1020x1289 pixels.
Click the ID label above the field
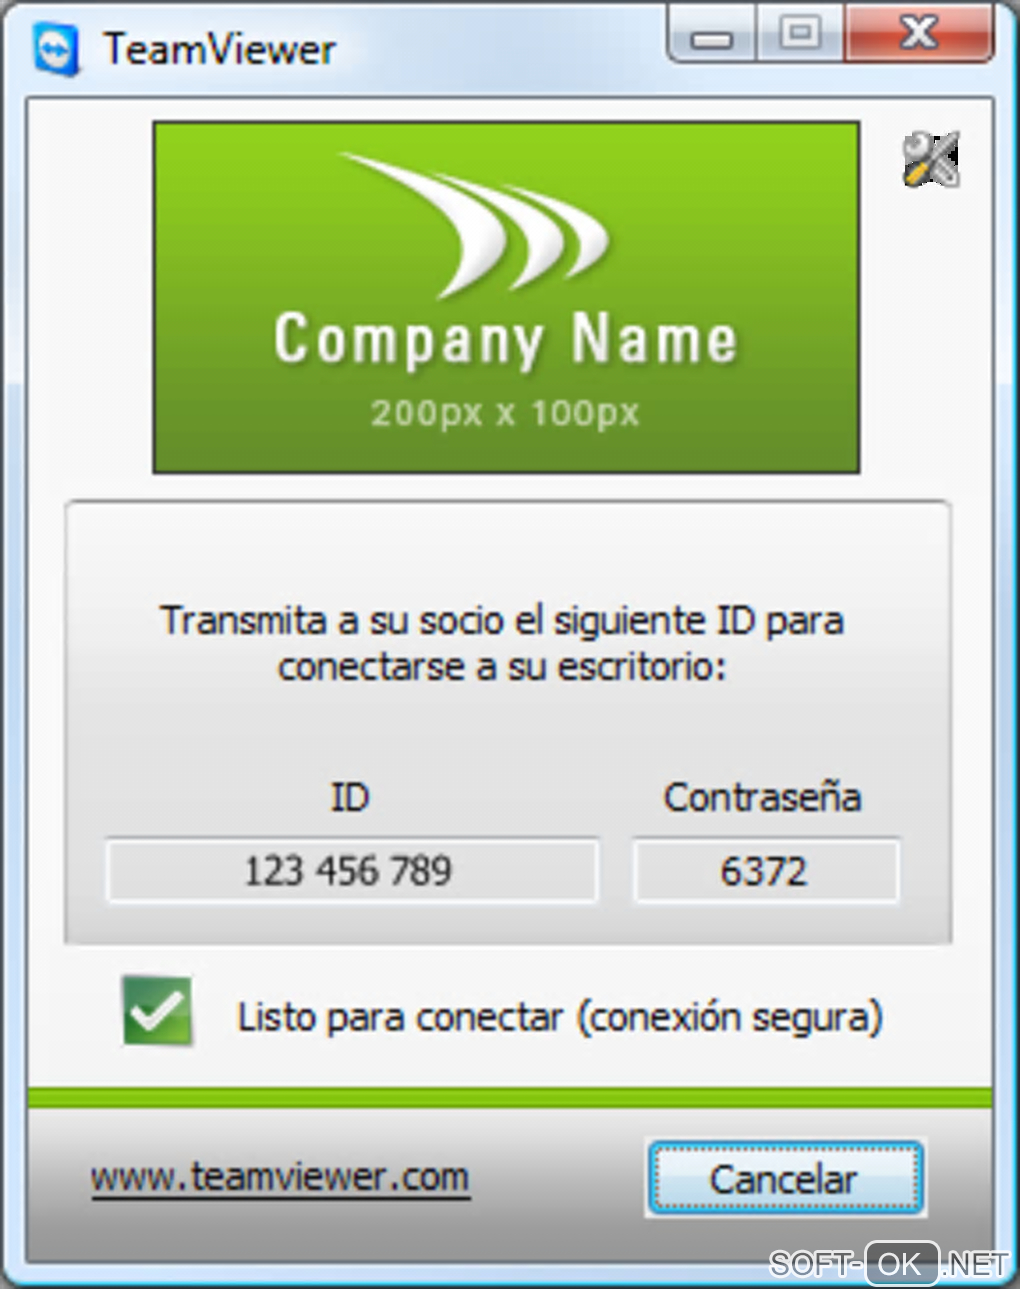point(350,797)
